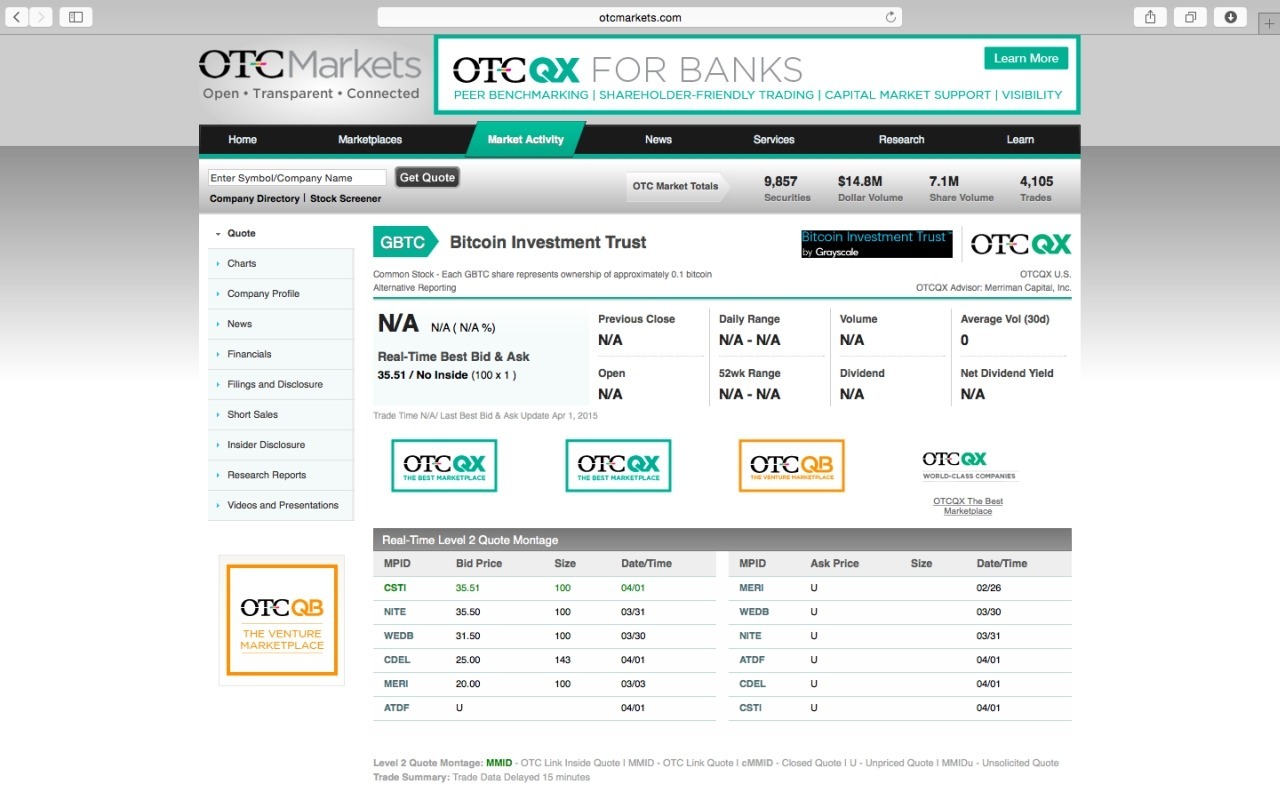Click the ATDF bid MPID
Viewport: 1280px width, 800px height.
(x=397, y=708)
